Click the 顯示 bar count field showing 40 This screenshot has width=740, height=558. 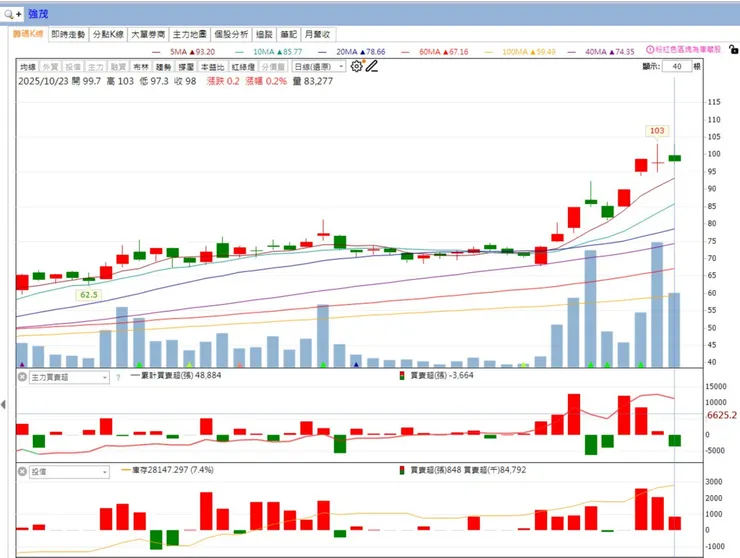677,67
